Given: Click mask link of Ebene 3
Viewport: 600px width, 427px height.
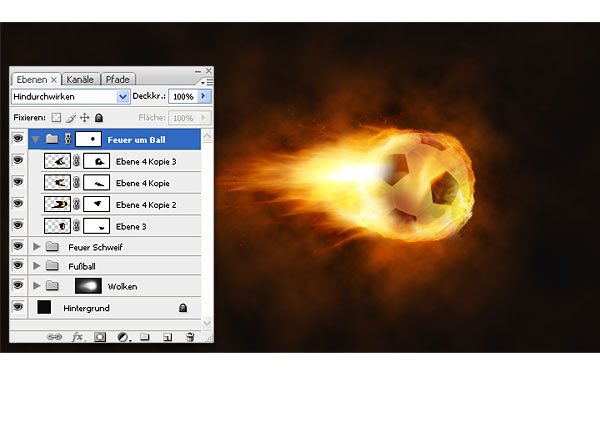Looking at the screenshot, I should [x=77, y=226].
